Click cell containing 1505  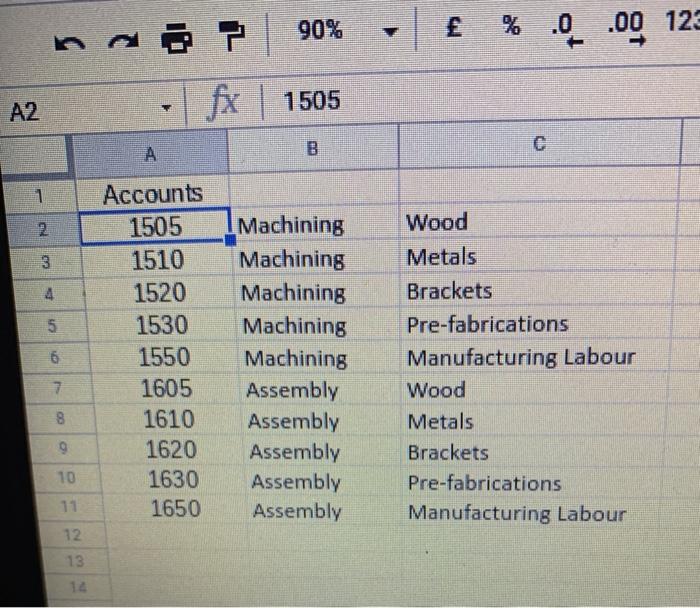pos(155,226)
